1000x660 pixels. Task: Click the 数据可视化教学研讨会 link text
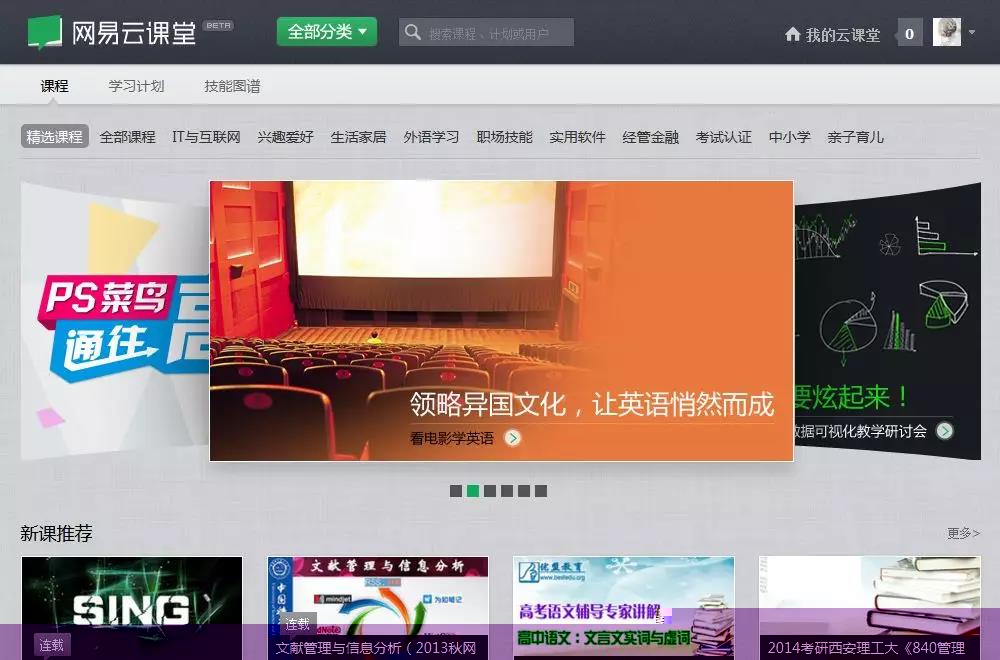click(860, 431)
